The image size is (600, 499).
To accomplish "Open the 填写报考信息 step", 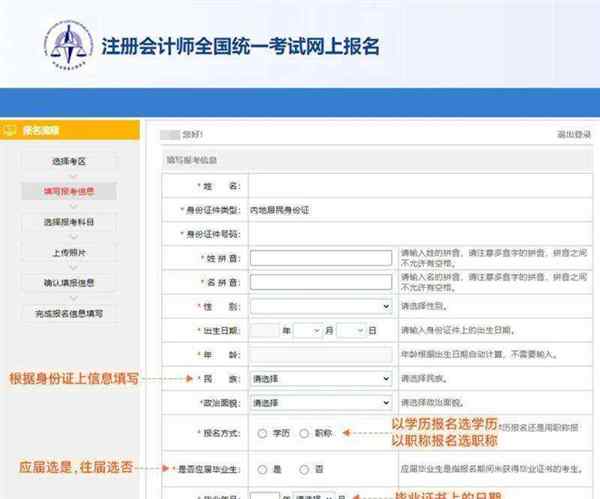I will click(69, 191).
